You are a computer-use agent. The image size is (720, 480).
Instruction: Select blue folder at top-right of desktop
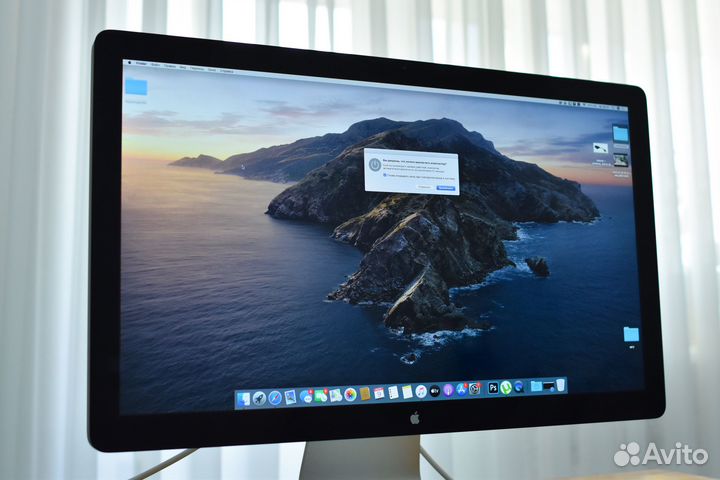click(x=620, y=134)
